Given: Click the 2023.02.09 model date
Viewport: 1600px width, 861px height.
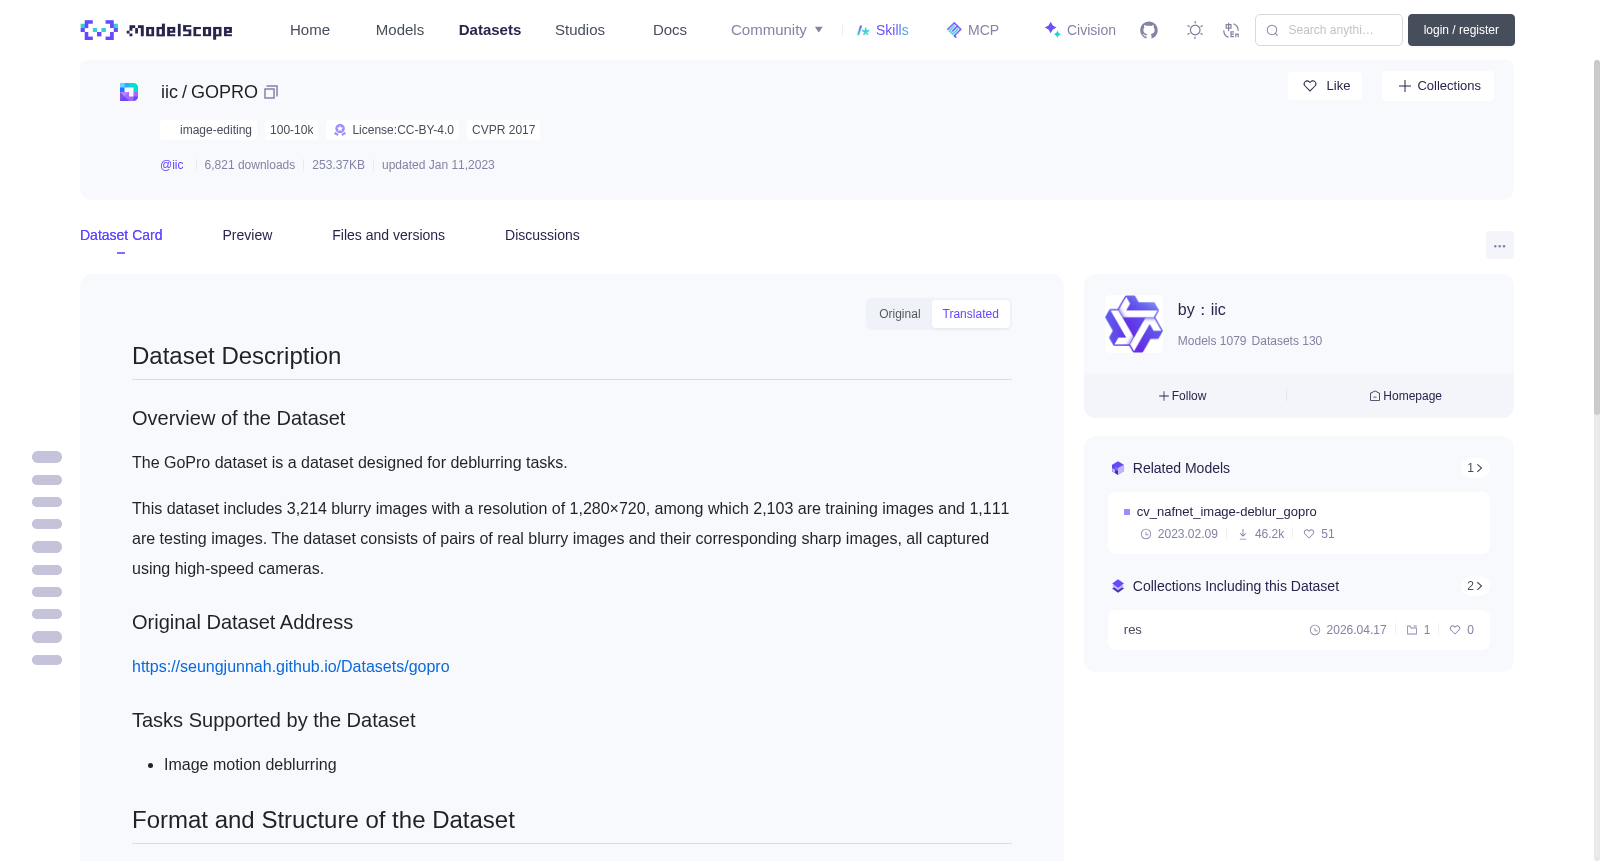Looking at the screenshot, I should (1179, 534).
